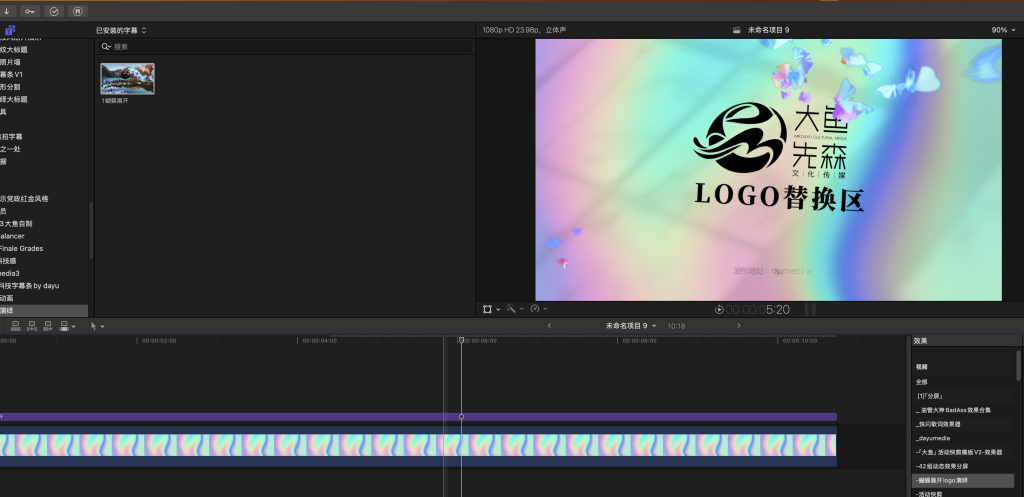Open the enhancements magic wand menu
The image size is (1024, 497).
(x=511, y=309)
